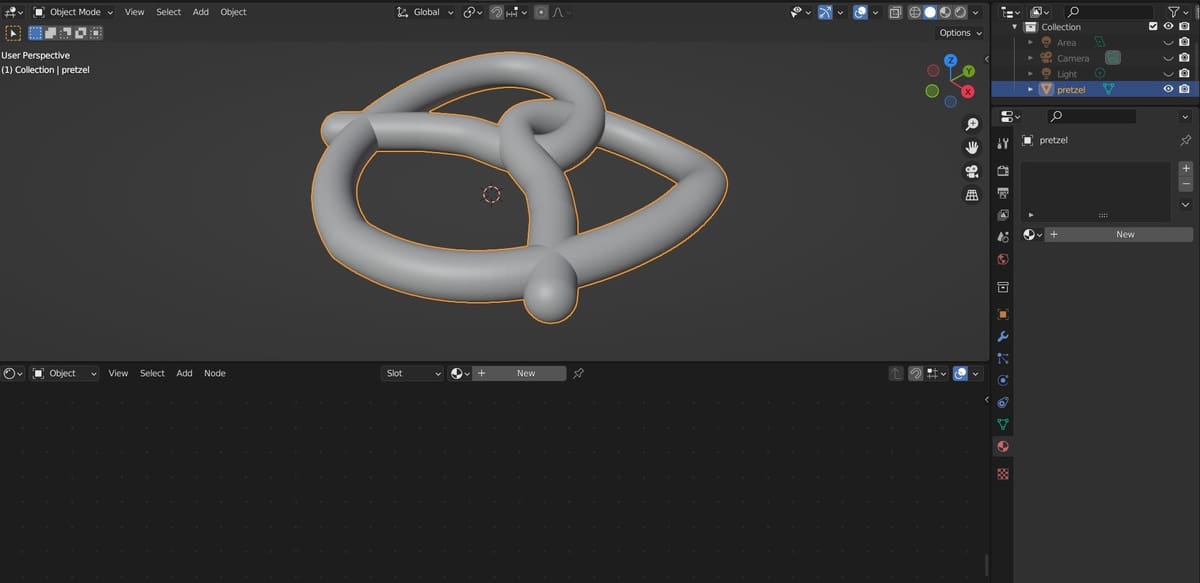Open the viewport View menu
The image size is (1200, 583).
pos(134,12)
